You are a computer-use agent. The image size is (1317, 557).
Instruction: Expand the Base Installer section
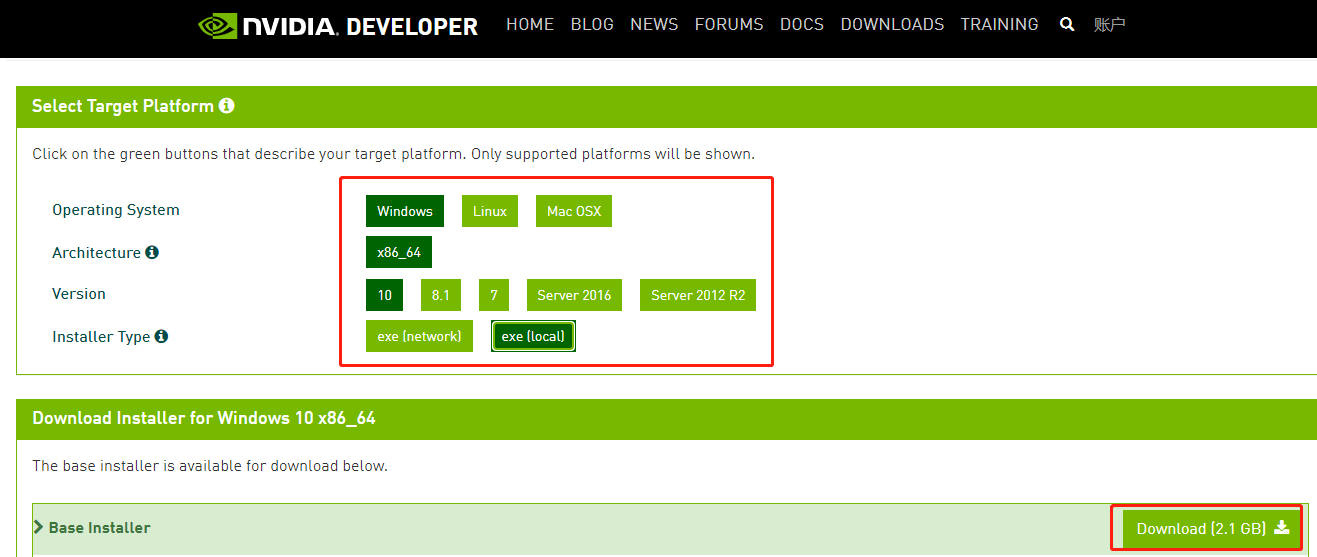92,527
